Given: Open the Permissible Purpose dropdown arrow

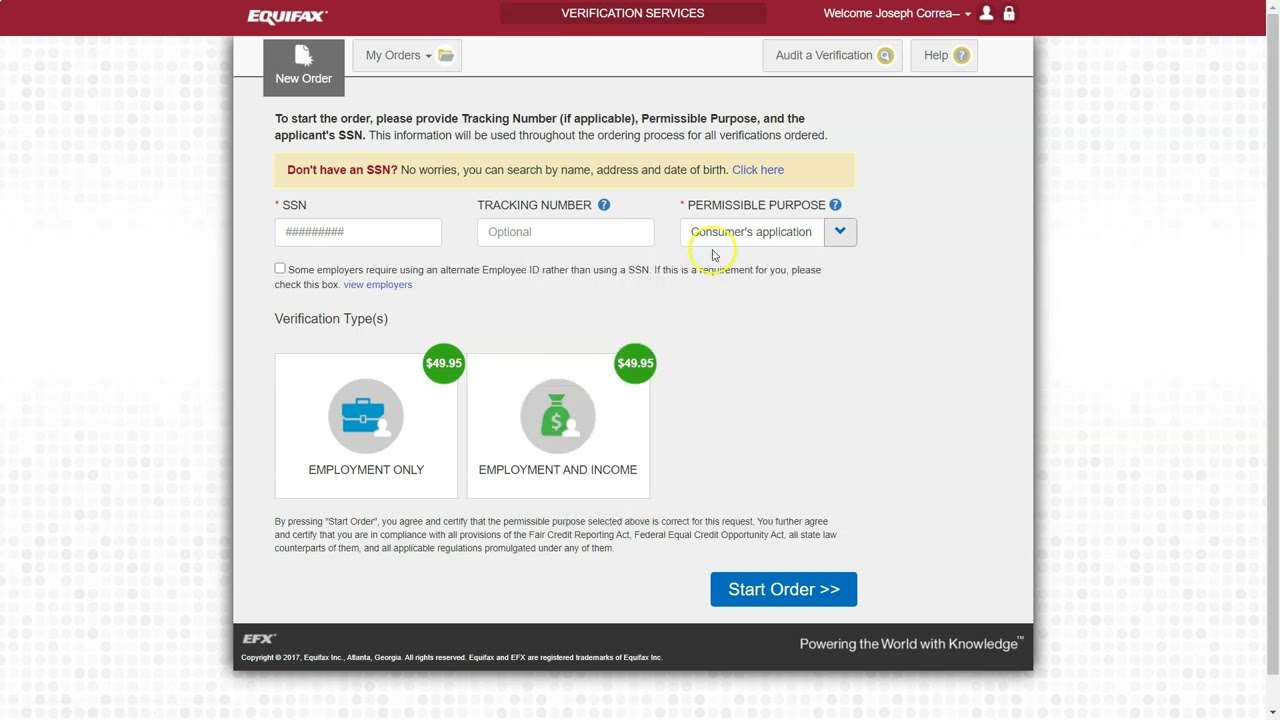Looking at the screenshot, I should [840, 232].
